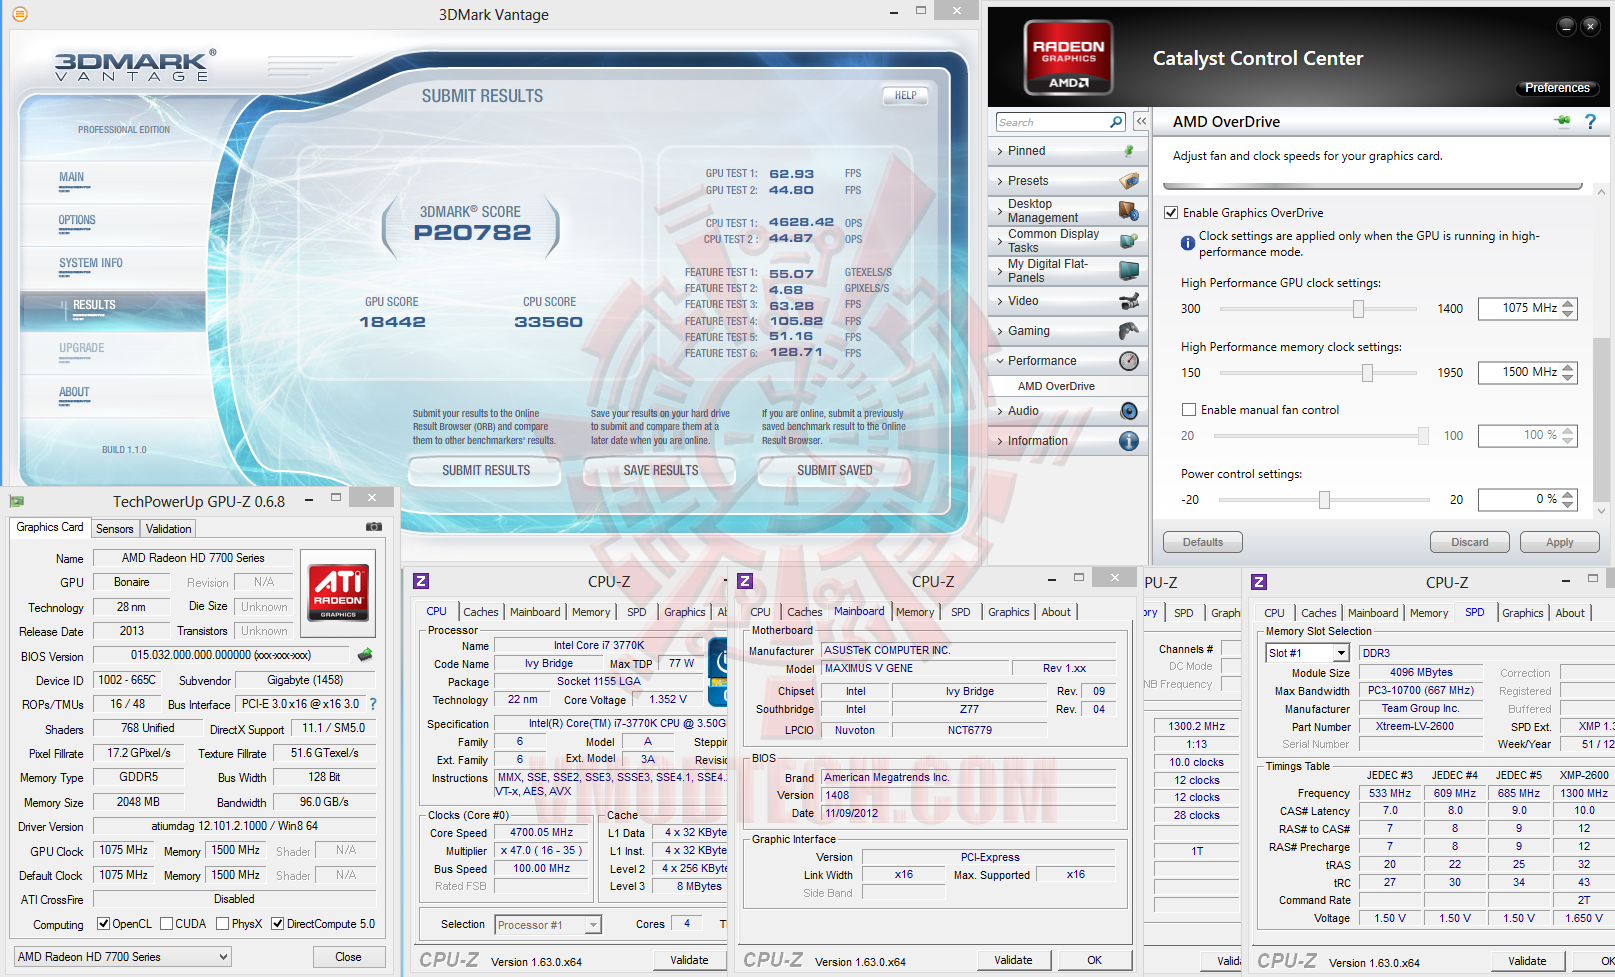Toggle the DirectCompute 5.0 checkbox in GPU-Z
This screenshot has height=977, width=1615.
click(x=278, y=924)
